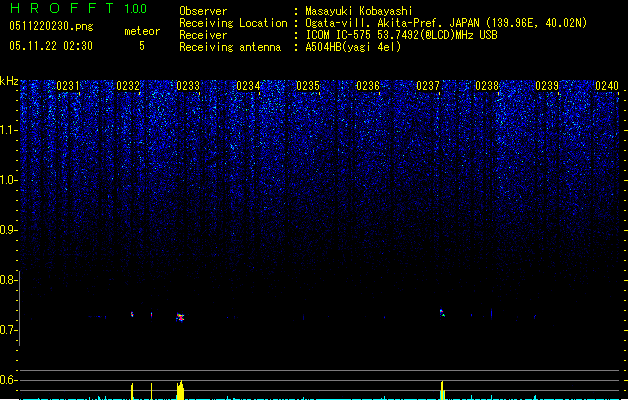Click the 0238 time marker
Screen dimensions: 629x400
pos(487,86)
